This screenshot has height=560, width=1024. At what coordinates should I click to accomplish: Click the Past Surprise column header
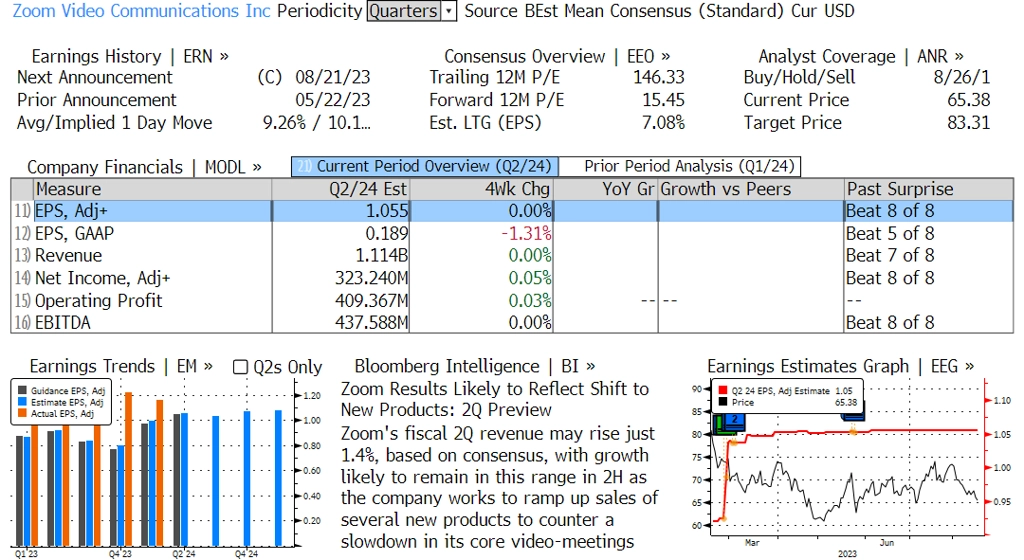tap(929, 189)
